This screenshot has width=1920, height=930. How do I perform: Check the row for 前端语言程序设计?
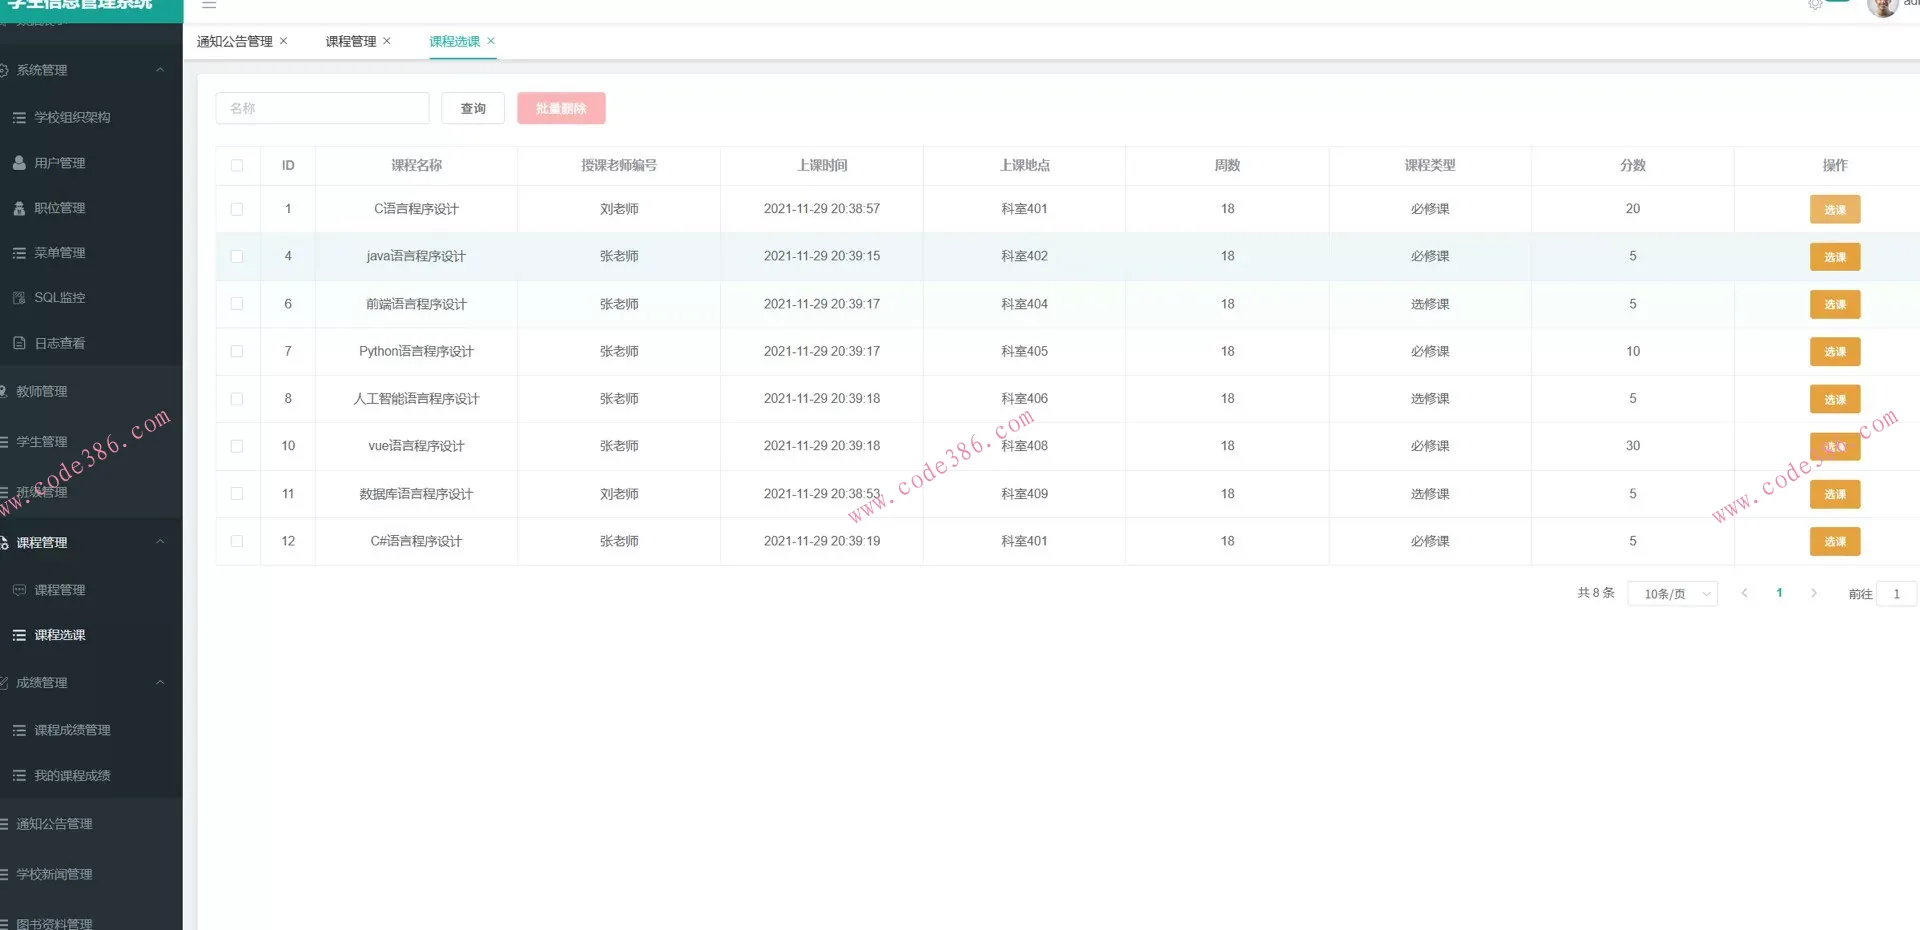coord(237,304)
